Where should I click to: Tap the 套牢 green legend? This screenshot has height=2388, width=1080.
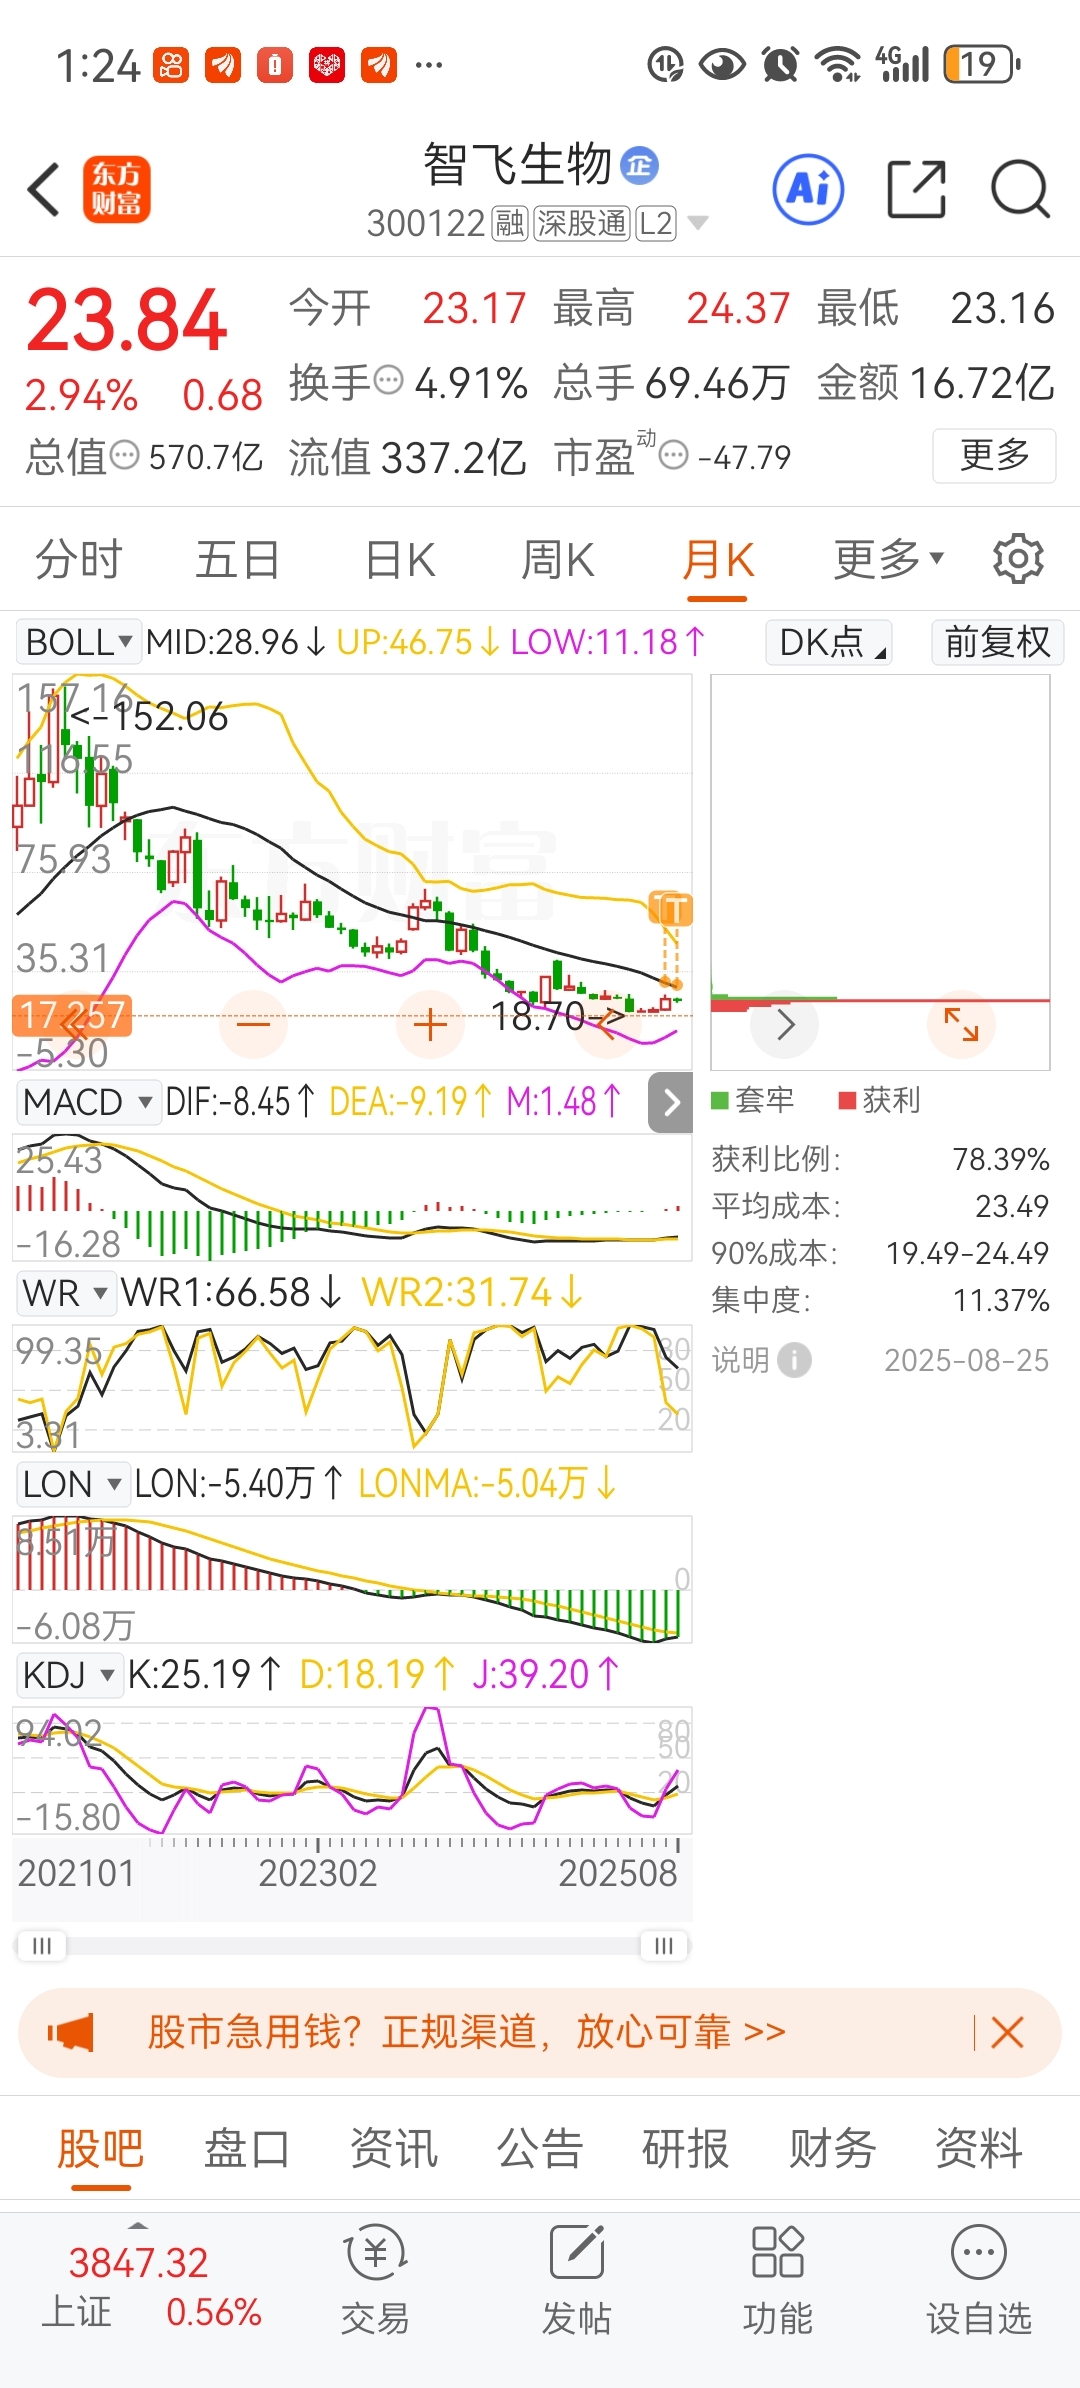752,1100
